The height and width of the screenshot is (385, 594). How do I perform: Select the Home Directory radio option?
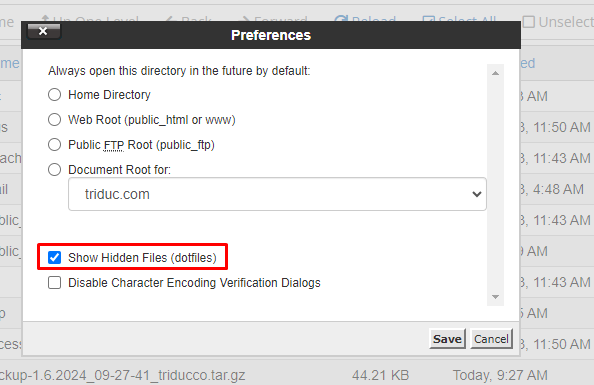55,95
